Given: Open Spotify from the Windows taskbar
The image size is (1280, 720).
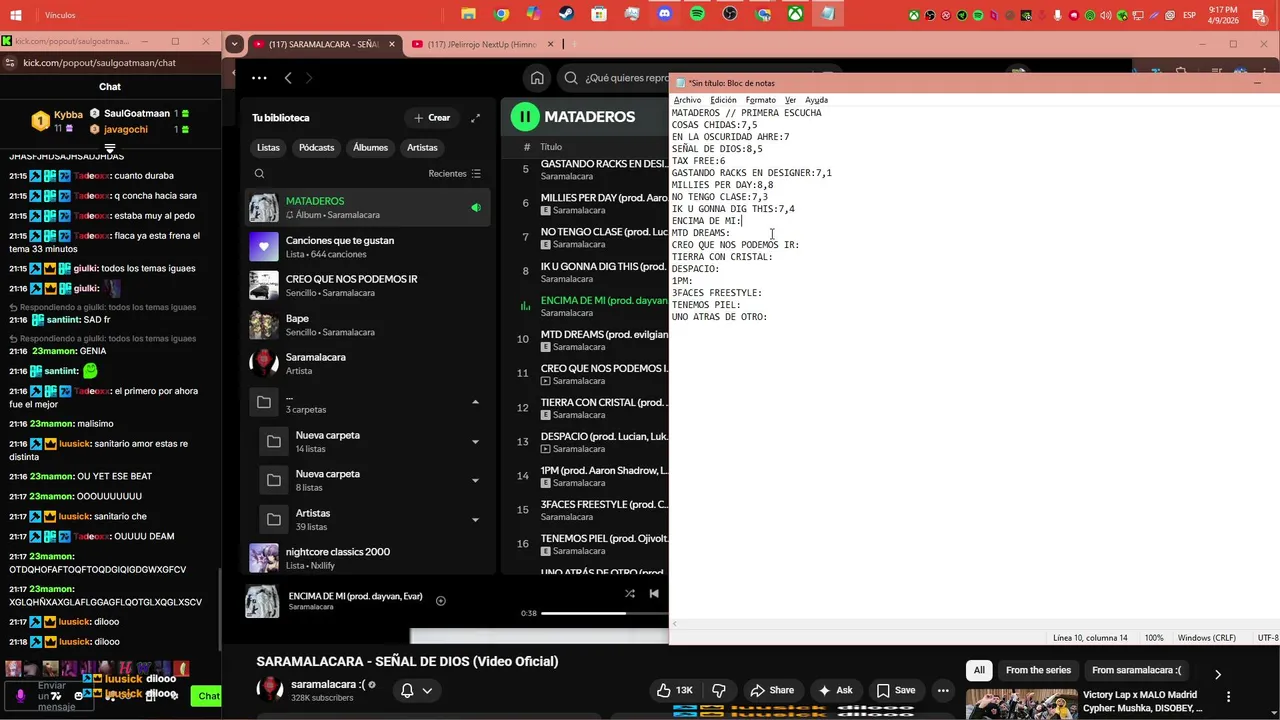Looking at the screenshot, I should click(x=697, y=14).
